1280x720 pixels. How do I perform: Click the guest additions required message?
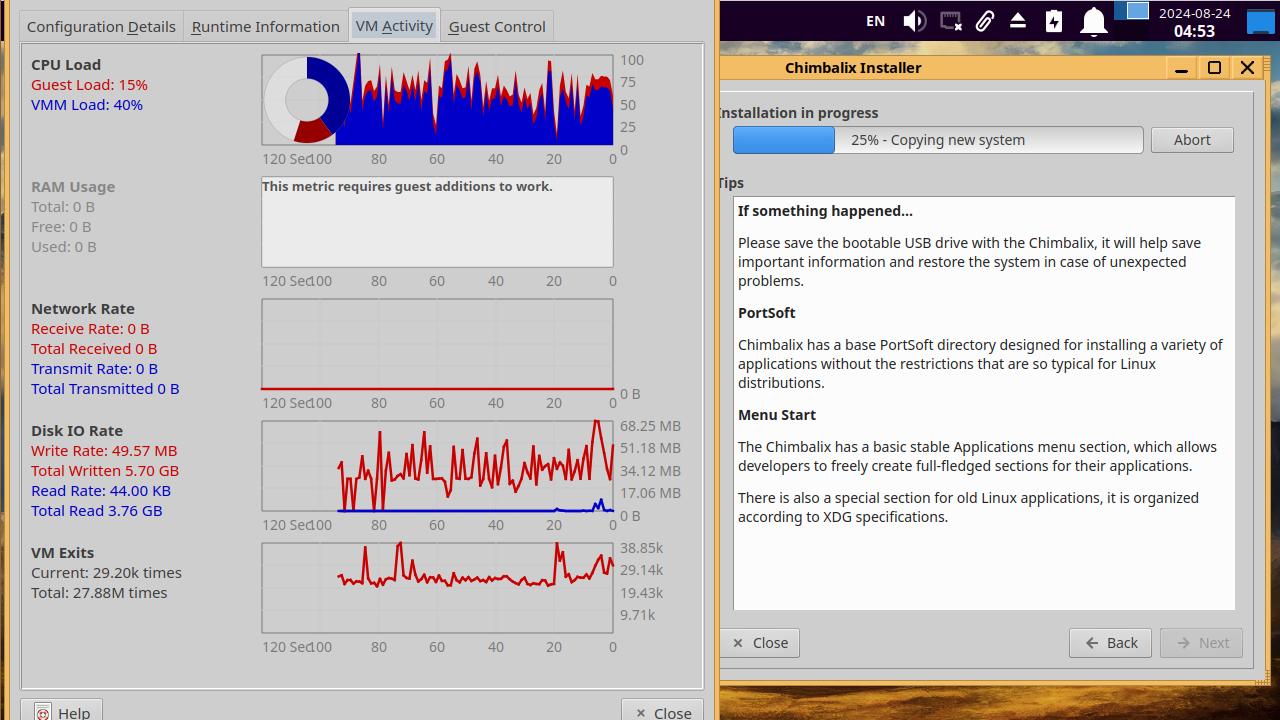pos(407,186)
